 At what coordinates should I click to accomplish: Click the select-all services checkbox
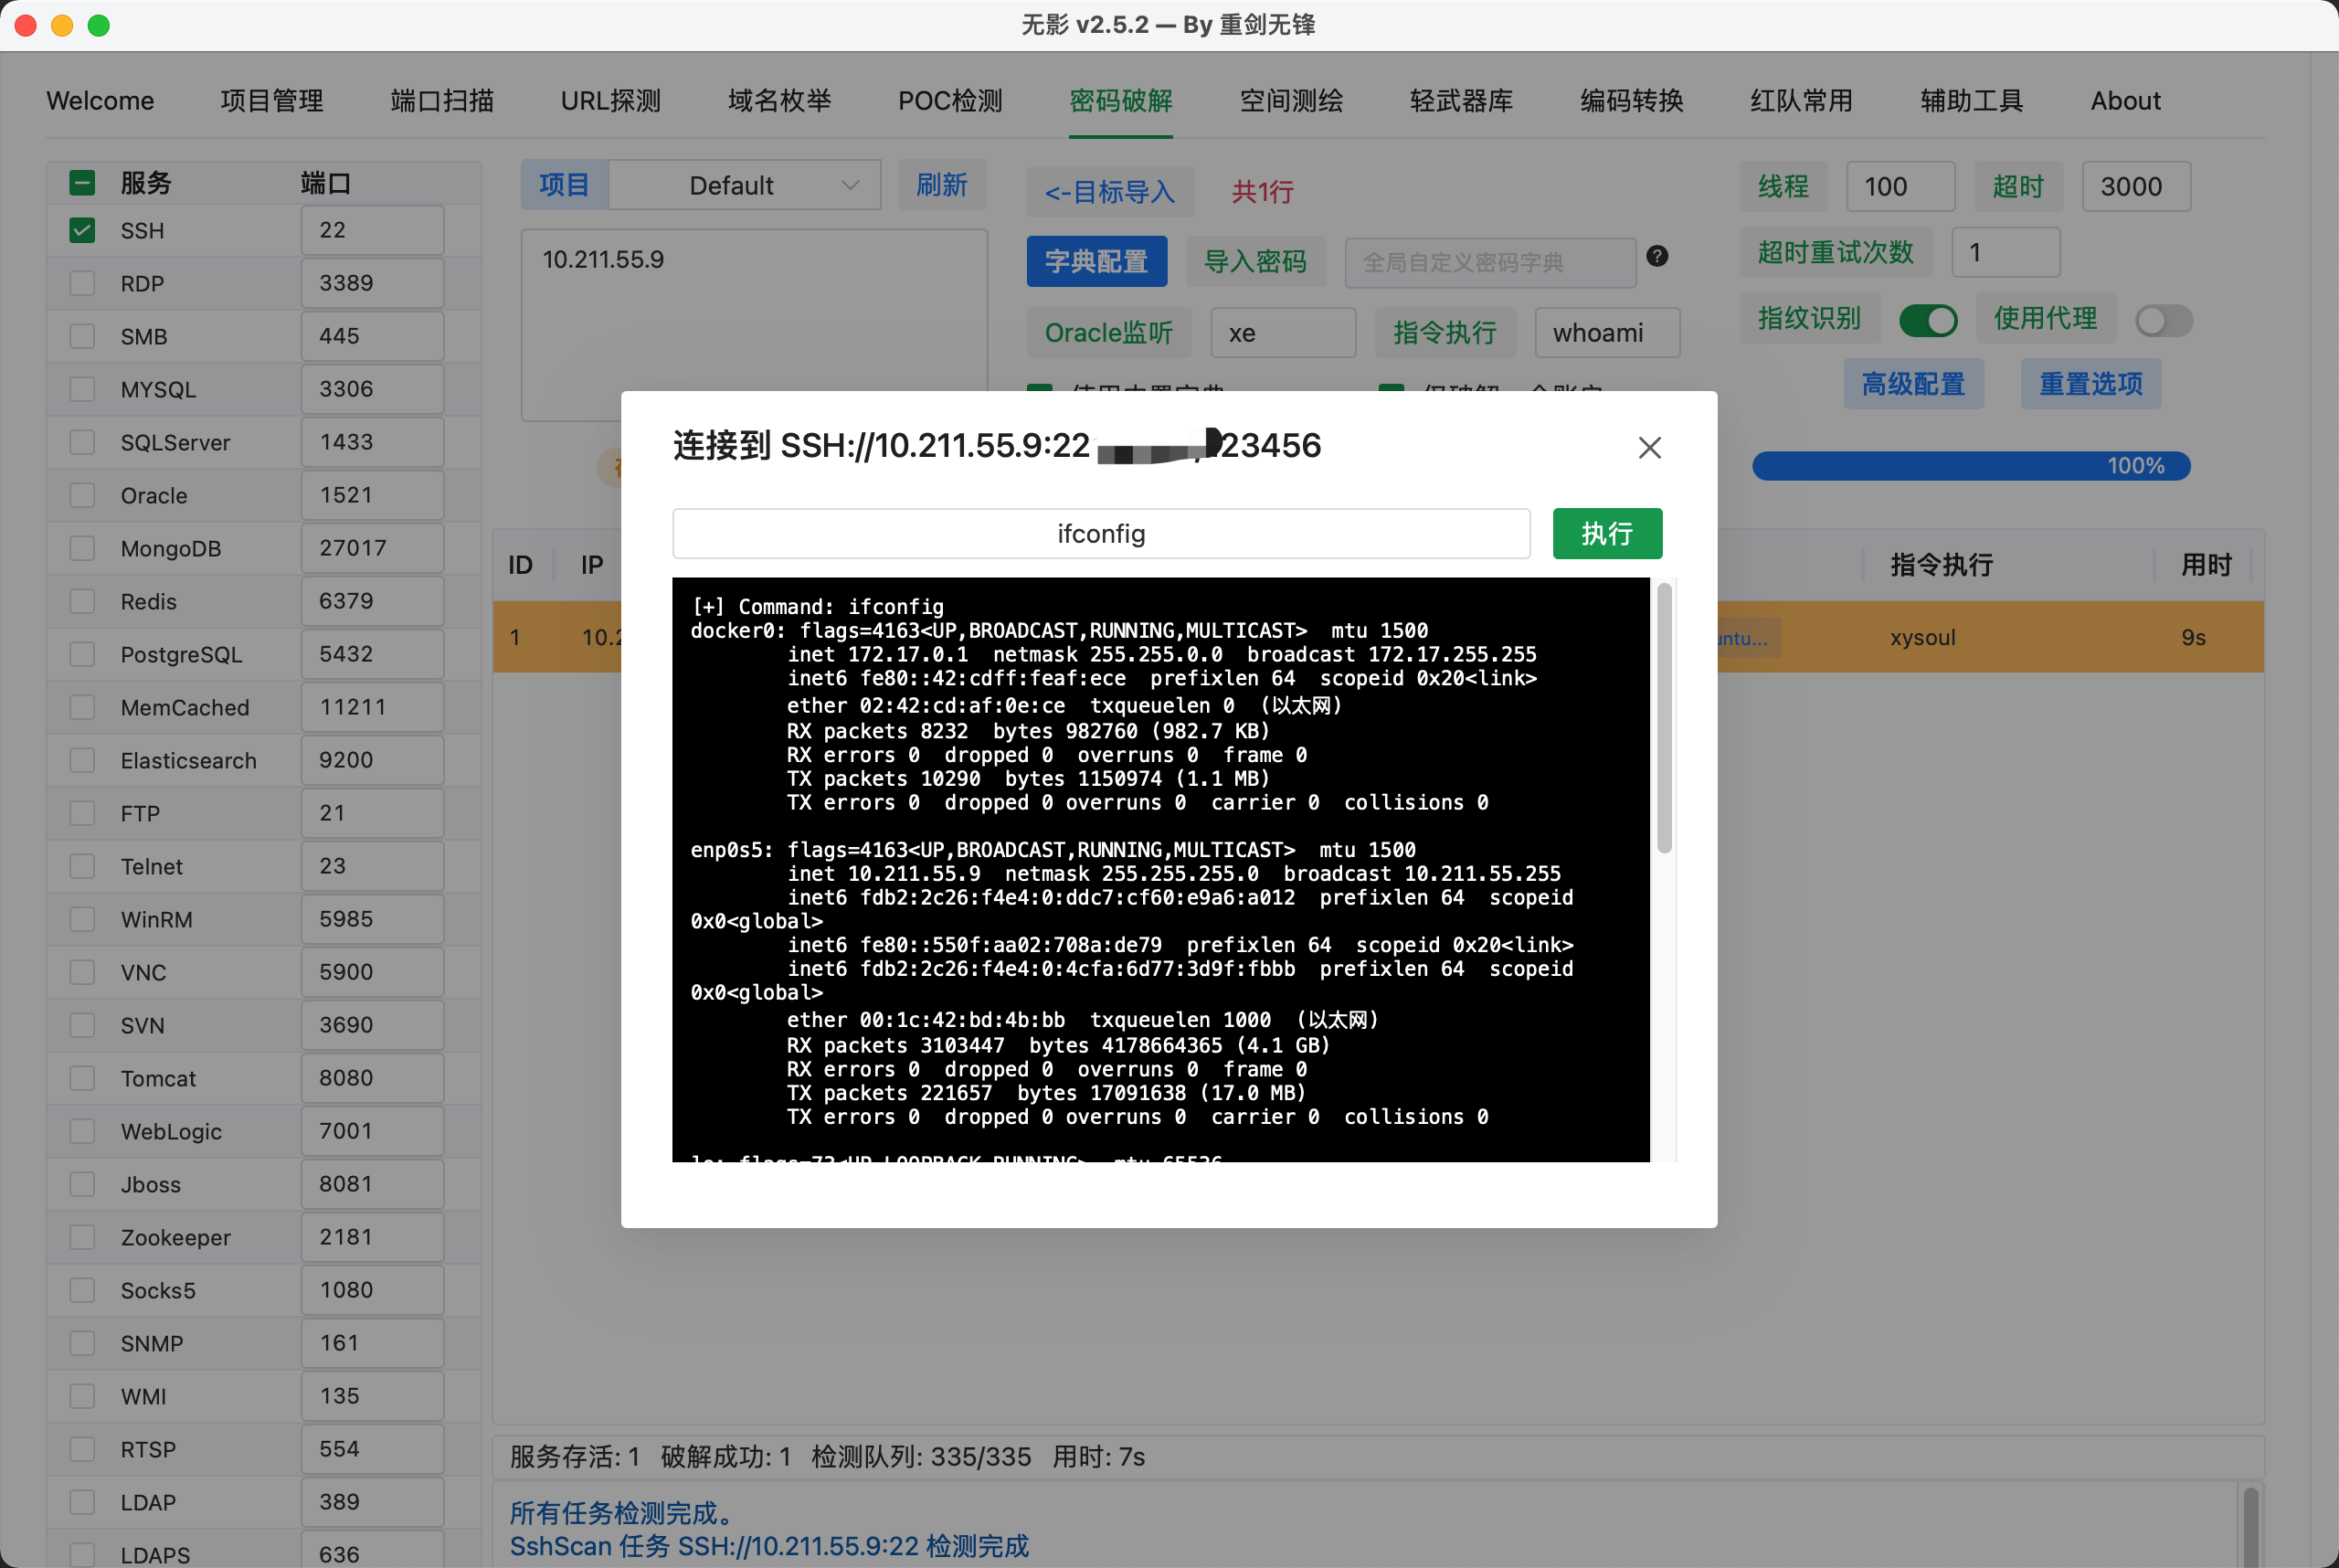point(82,183)
